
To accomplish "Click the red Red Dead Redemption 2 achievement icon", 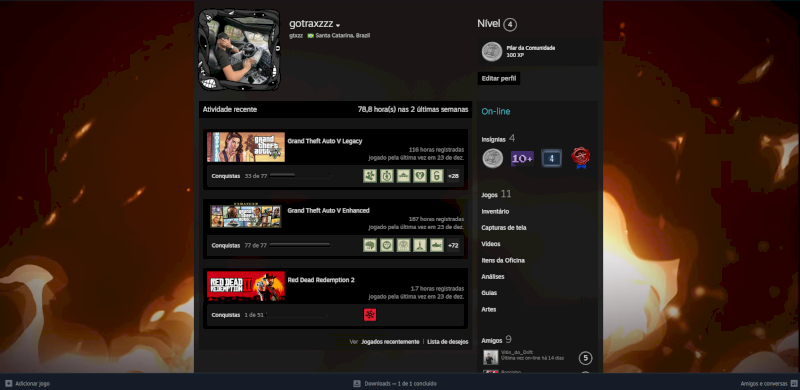I will [x=370, y=315].
